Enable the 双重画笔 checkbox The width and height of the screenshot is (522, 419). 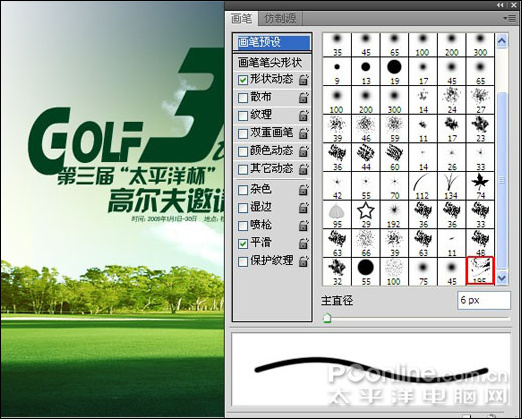click(x=243, y=134)
